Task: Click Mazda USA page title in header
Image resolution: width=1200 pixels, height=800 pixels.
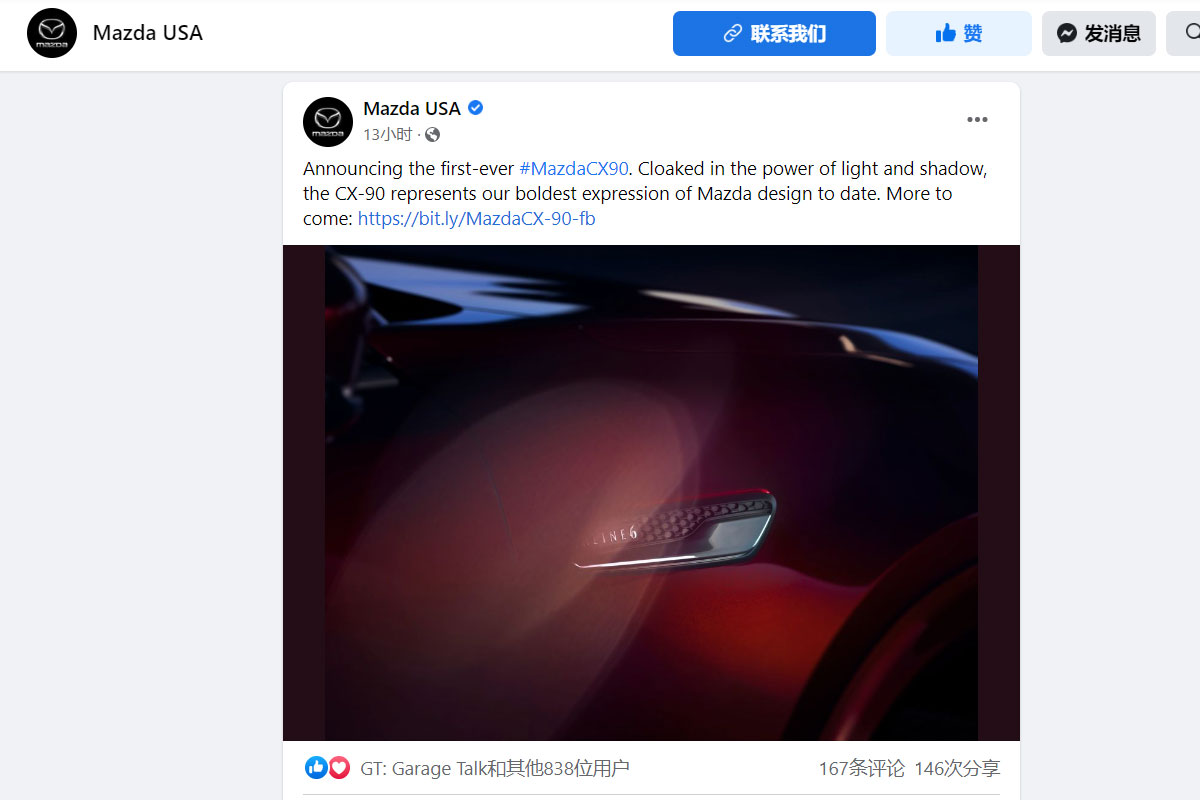Action: click(x=148, y=33)
